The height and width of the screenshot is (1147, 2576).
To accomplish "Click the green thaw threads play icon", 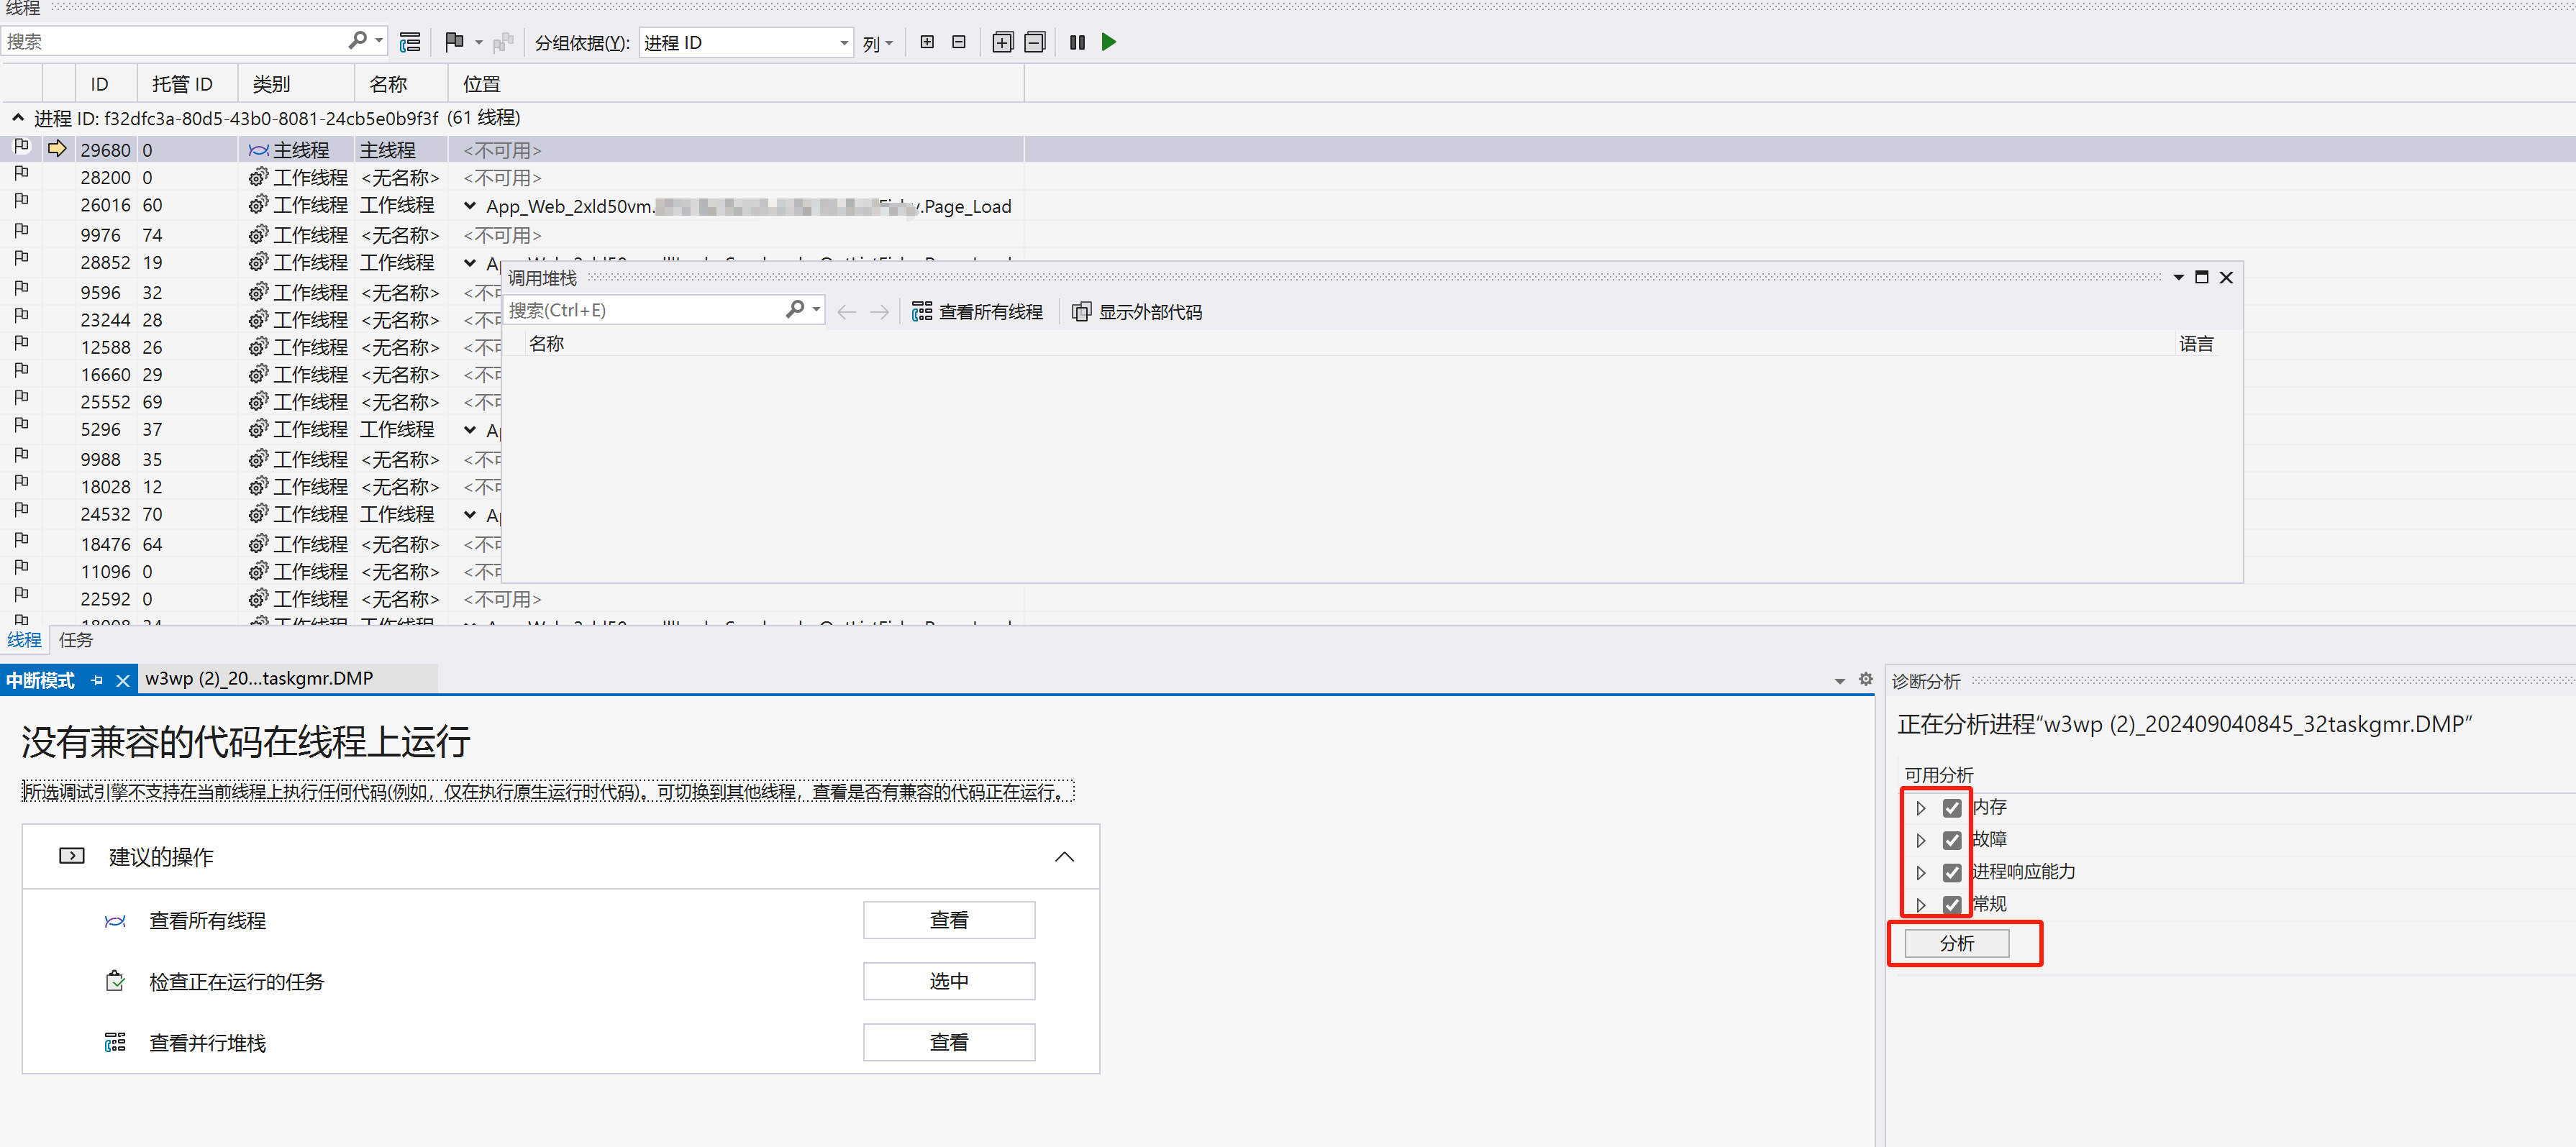I will 1108,42.
